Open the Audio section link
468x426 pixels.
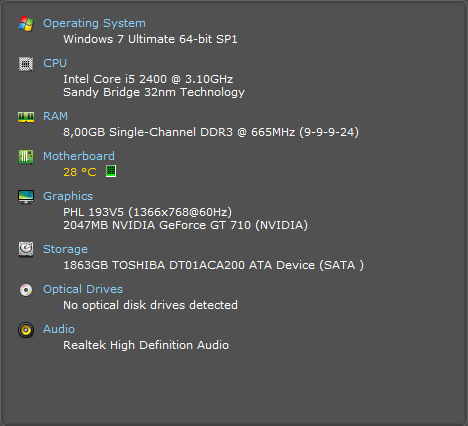pyautogui.click(x=59, y=329)
